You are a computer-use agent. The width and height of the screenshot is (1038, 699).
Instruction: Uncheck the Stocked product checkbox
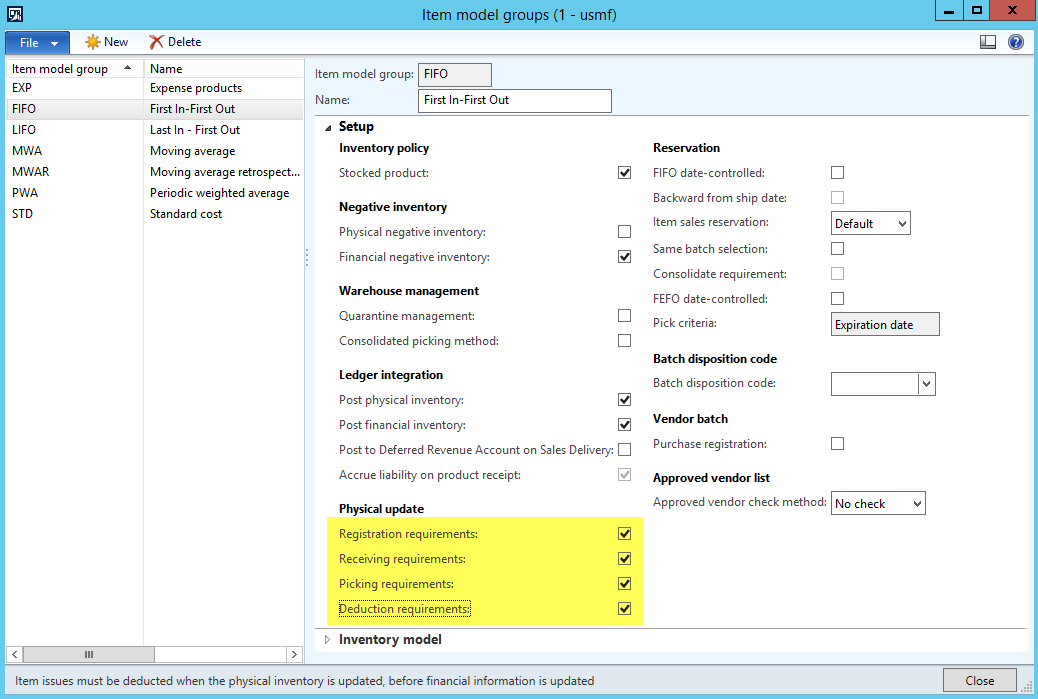(625, 173)
